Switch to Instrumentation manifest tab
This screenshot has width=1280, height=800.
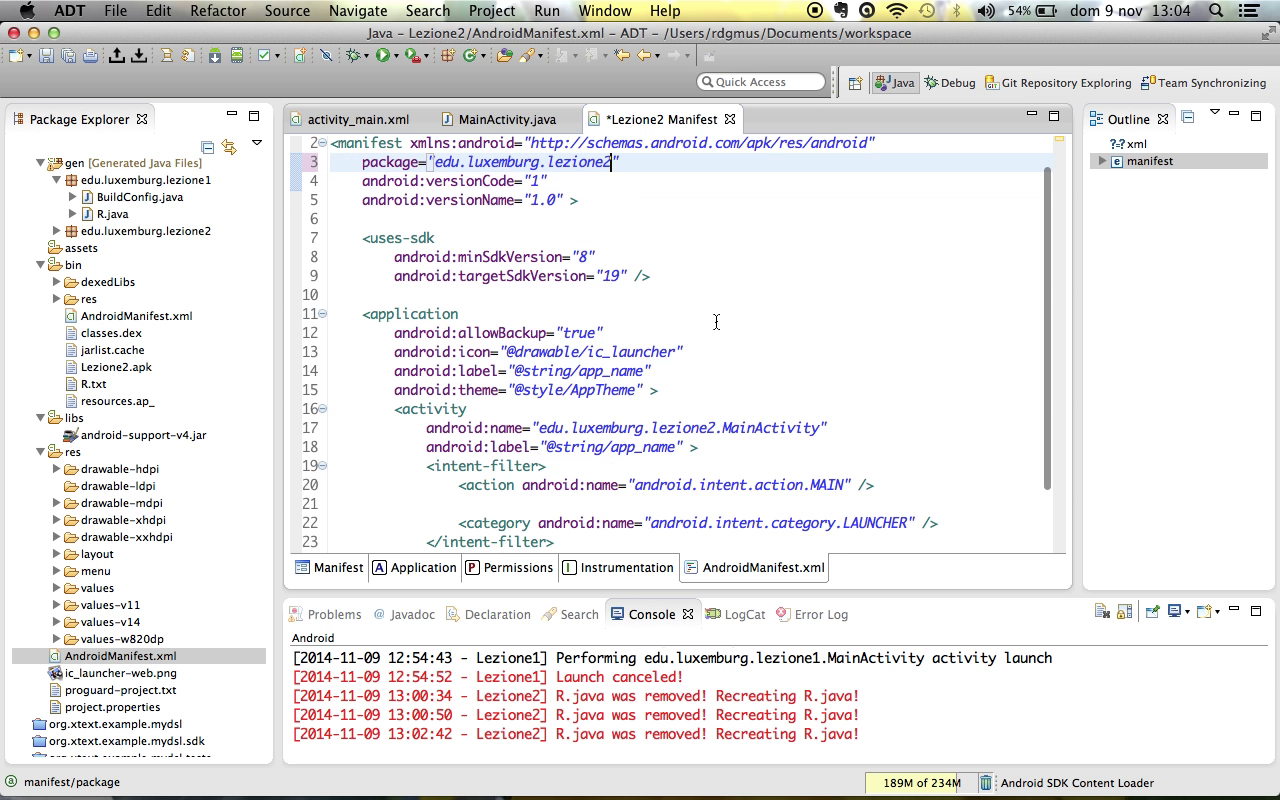click(x=618, y=568)
